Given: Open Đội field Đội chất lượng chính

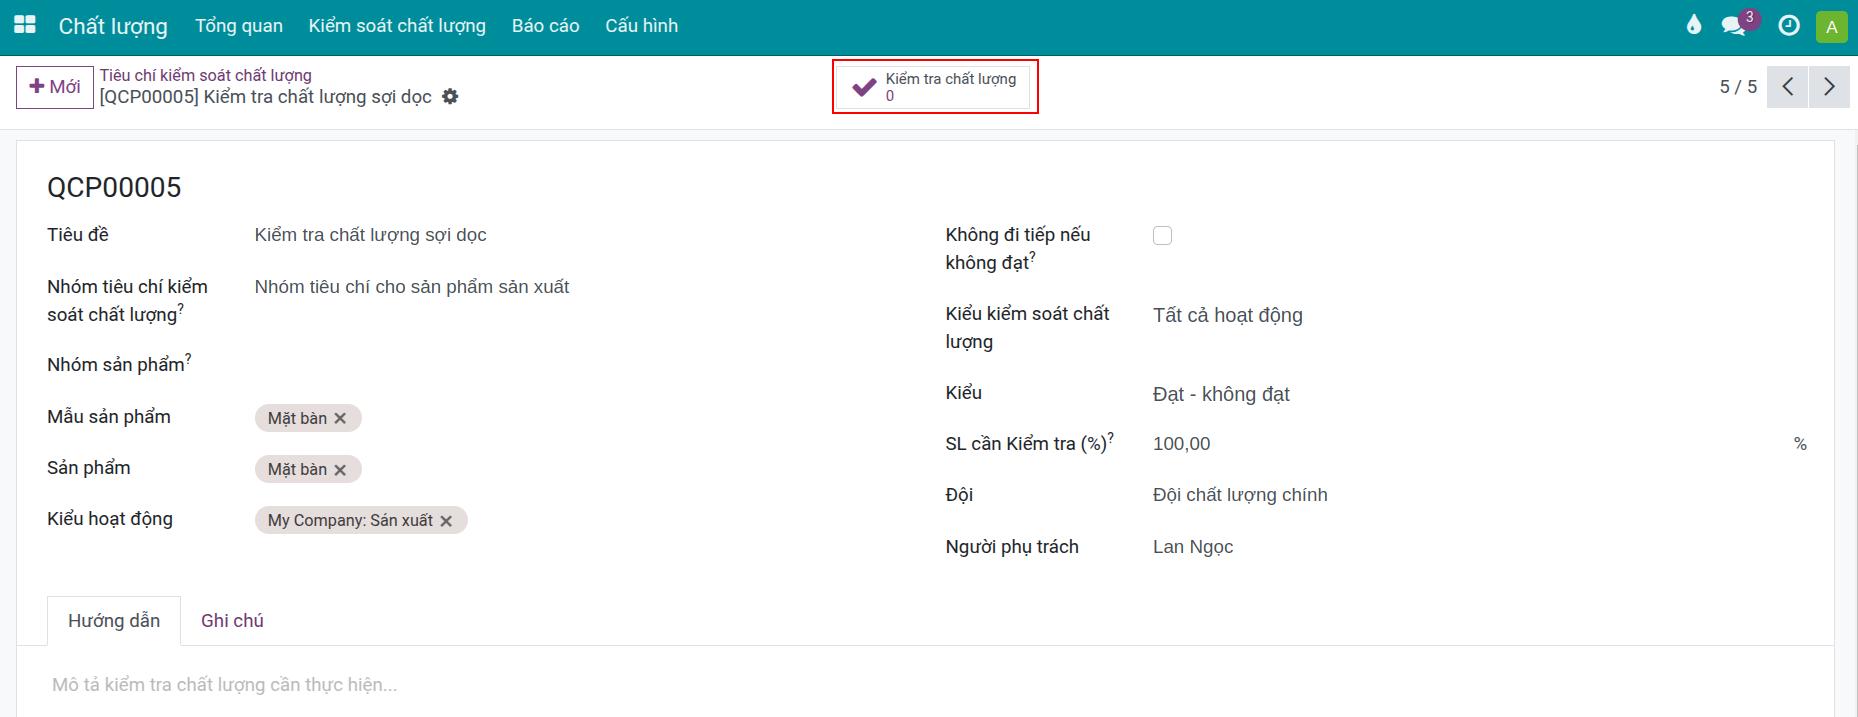Looking at the screenshot, I should (1479, 495).
